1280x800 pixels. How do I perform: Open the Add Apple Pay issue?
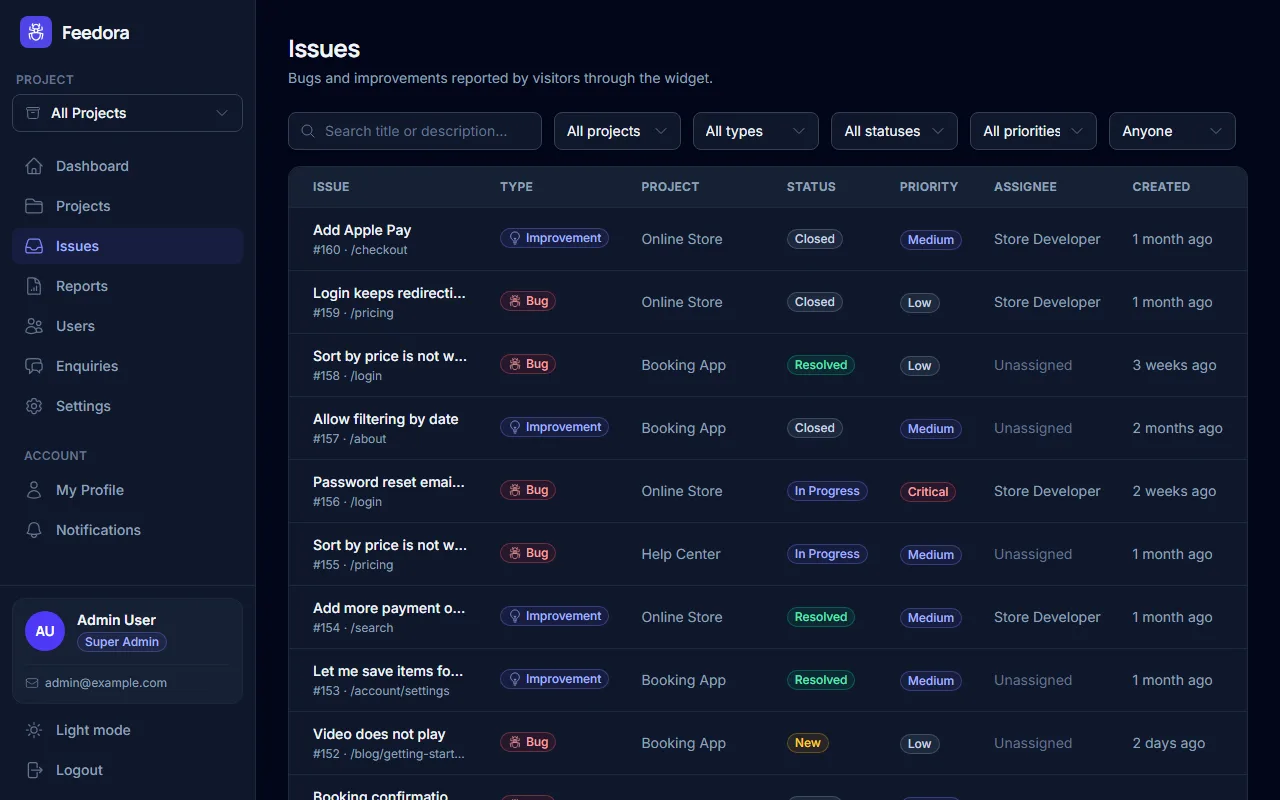tap(362, 230)
